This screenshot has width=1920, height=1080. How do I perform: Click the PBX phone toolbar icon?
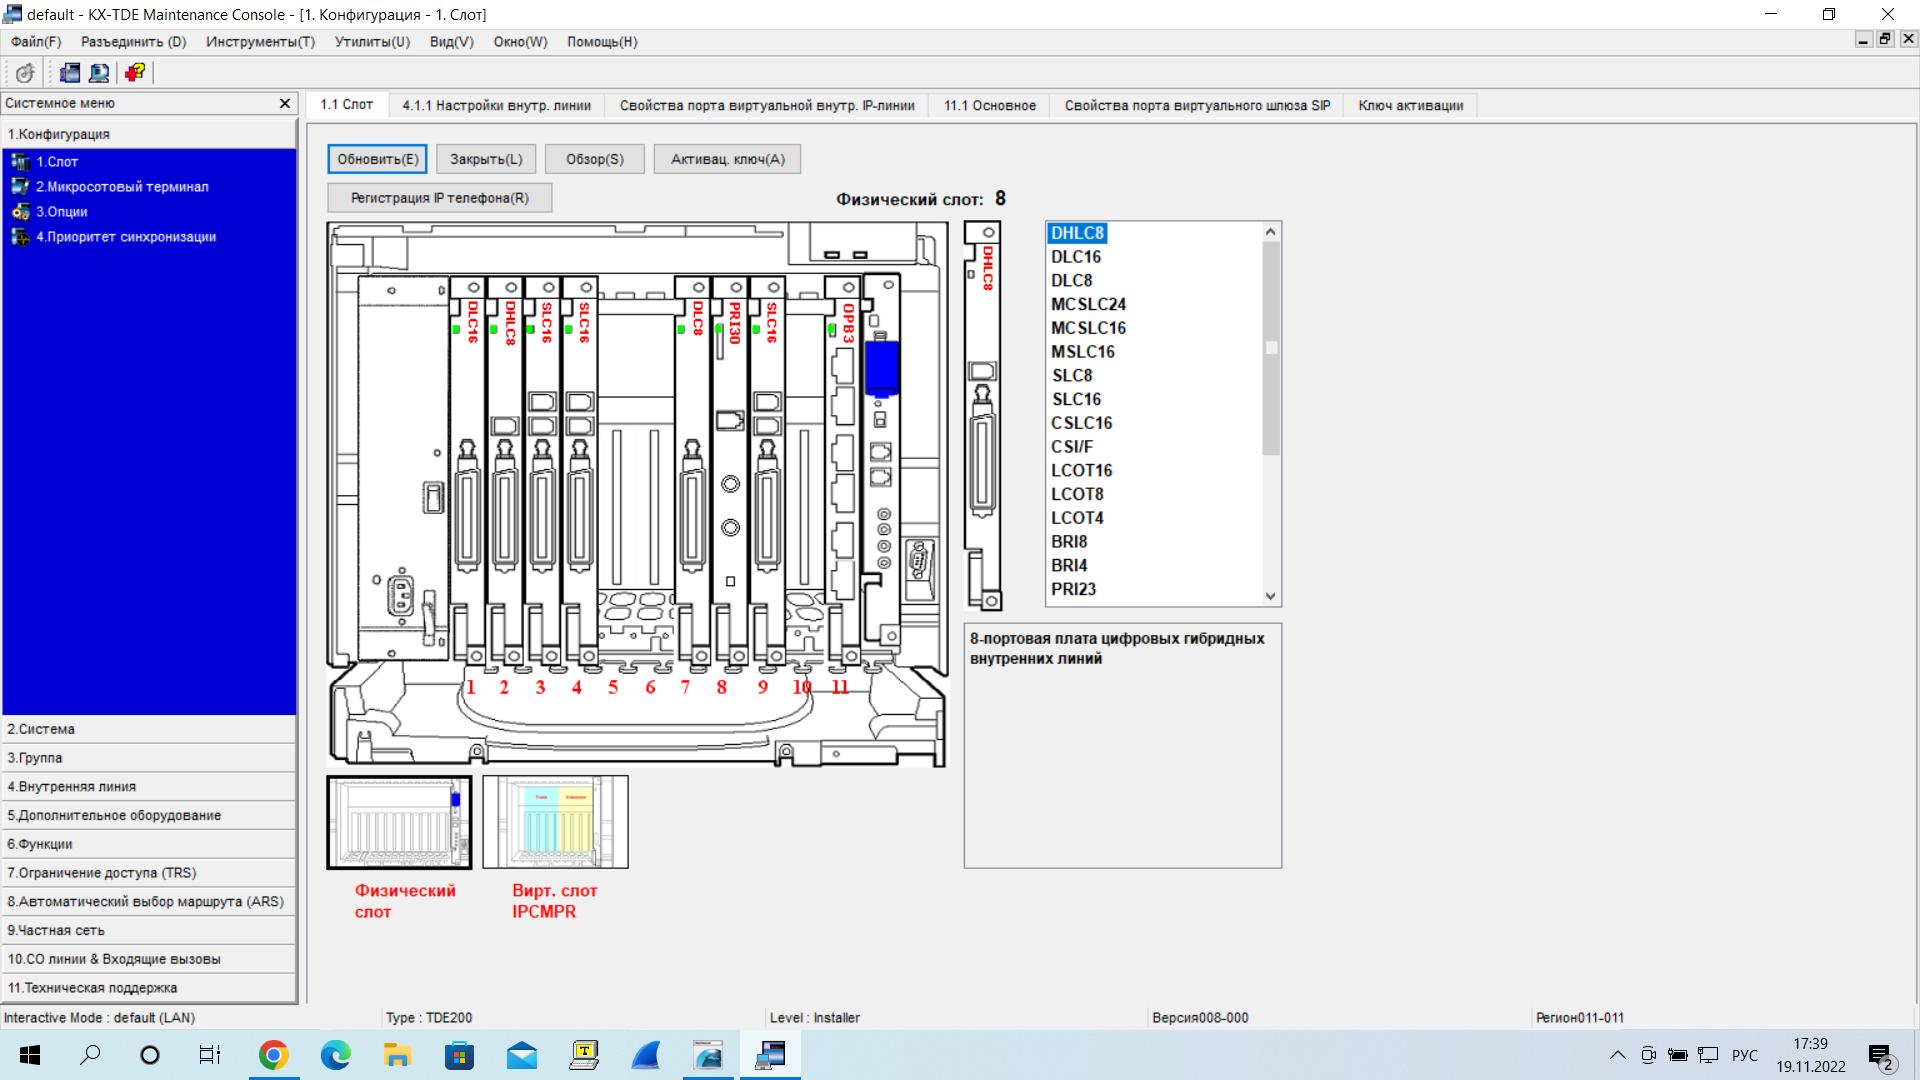coord(69,73)
